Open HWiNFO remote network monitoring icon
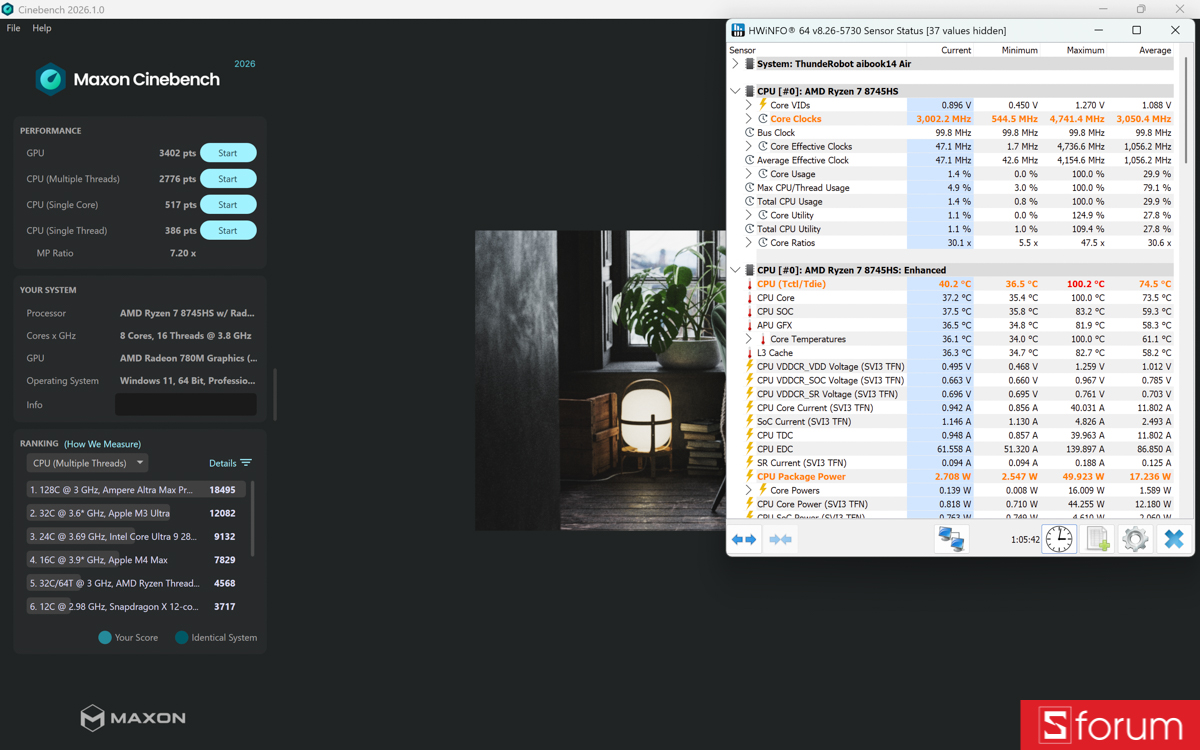The width and height of the screenshot is (1200, 750). click(x=951, y=539)
